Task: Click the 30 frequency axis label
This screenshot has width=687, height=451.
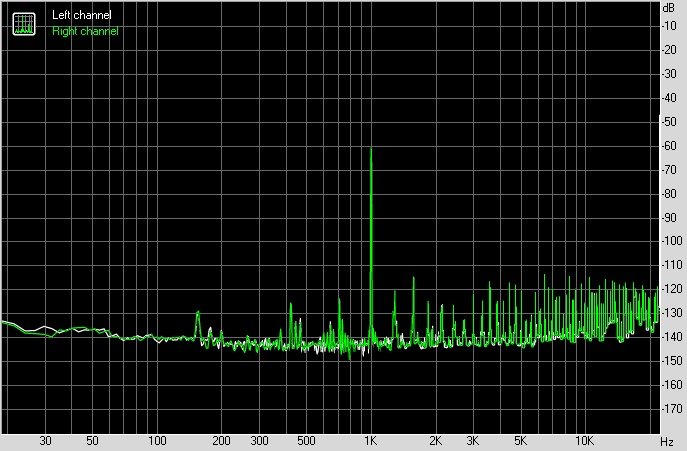Action: (45, 441)
